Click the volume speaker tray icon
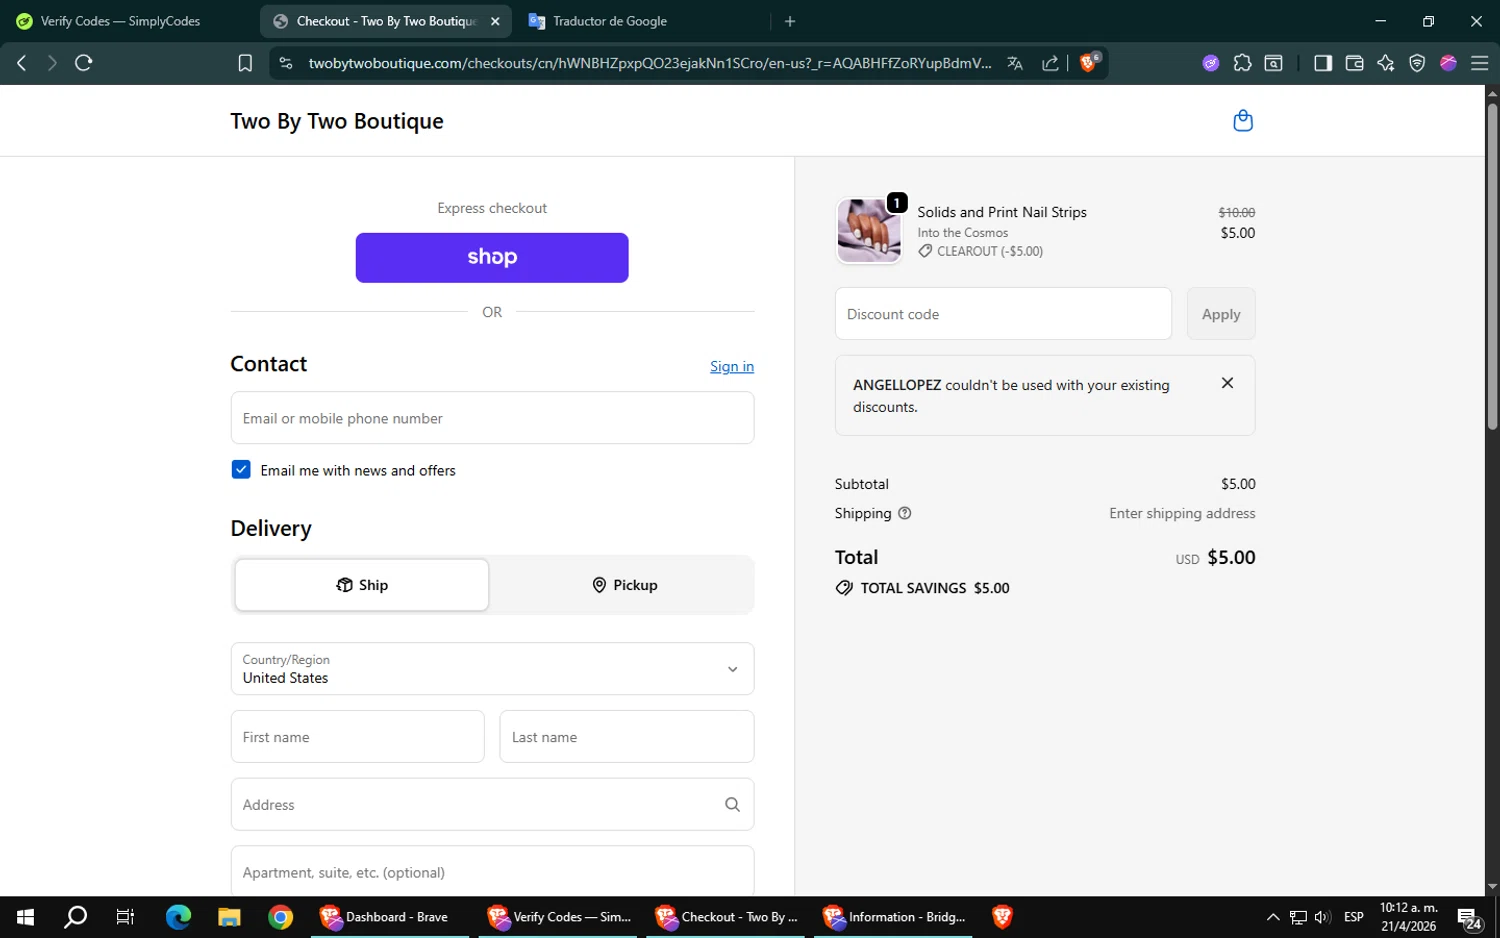Screen dimensions: 1500x938 coord(1322,917)
